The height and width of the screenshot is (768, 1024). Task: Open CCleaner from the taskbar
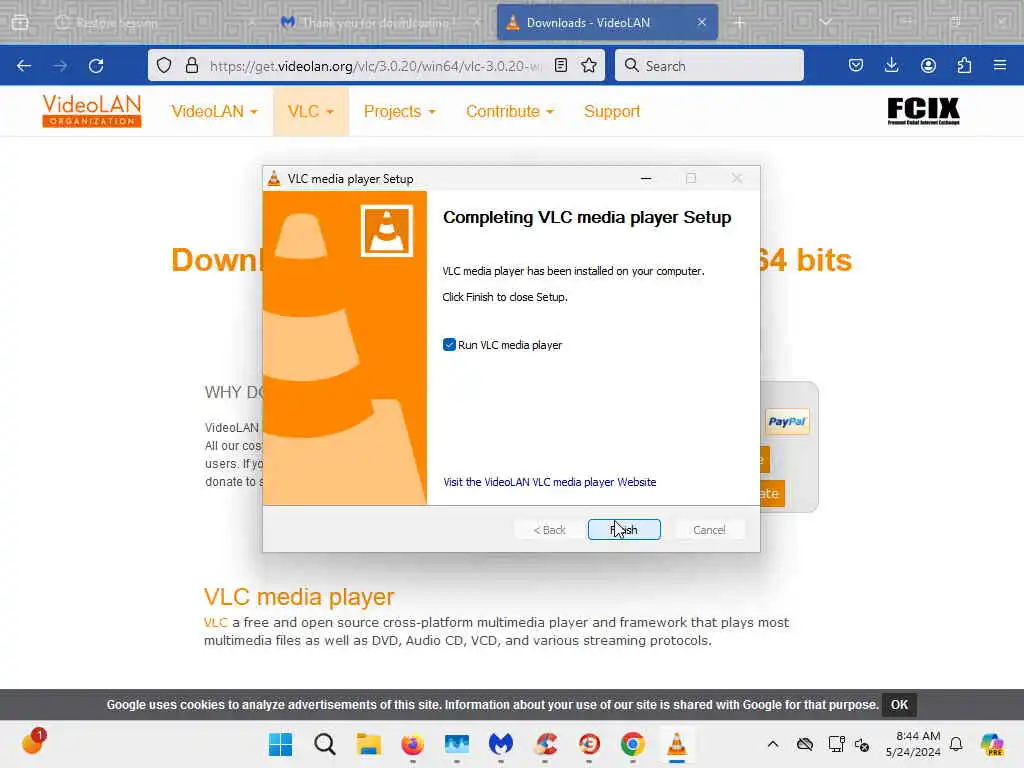[x=545, y=744]
